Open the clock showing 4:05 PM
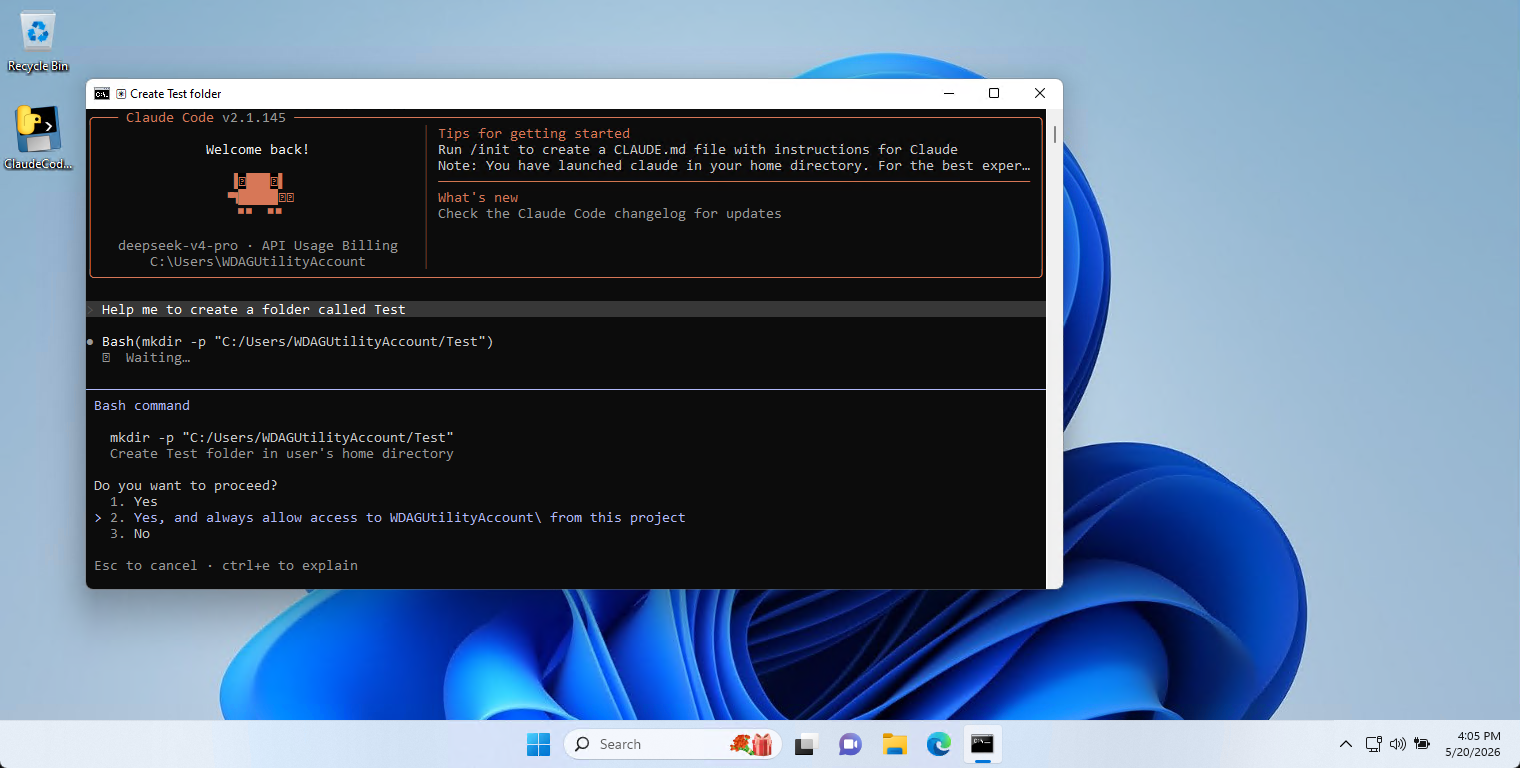1520x768 pixels. tap(1473, 743)
